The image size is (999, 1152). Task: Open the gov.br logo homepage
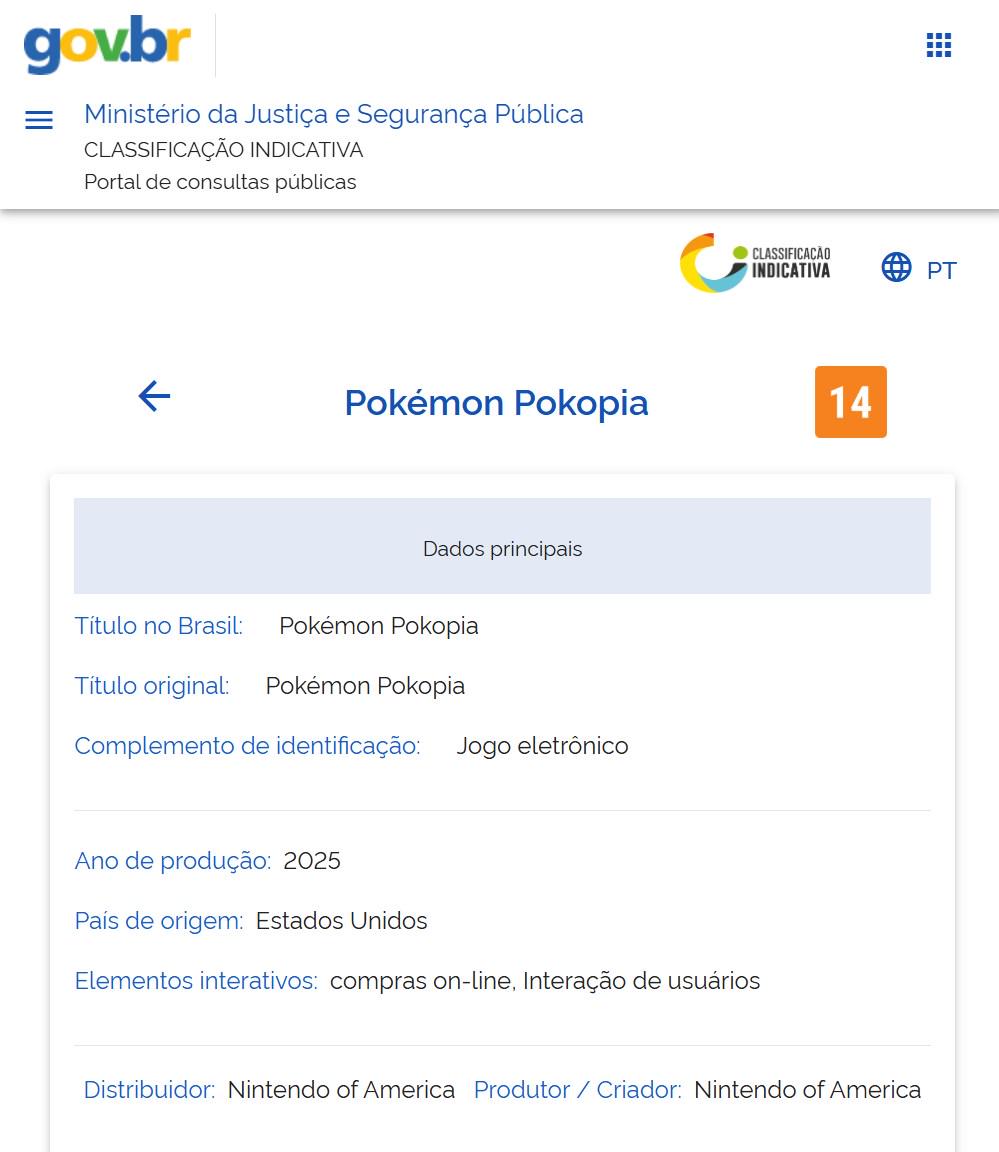point(107,44)
